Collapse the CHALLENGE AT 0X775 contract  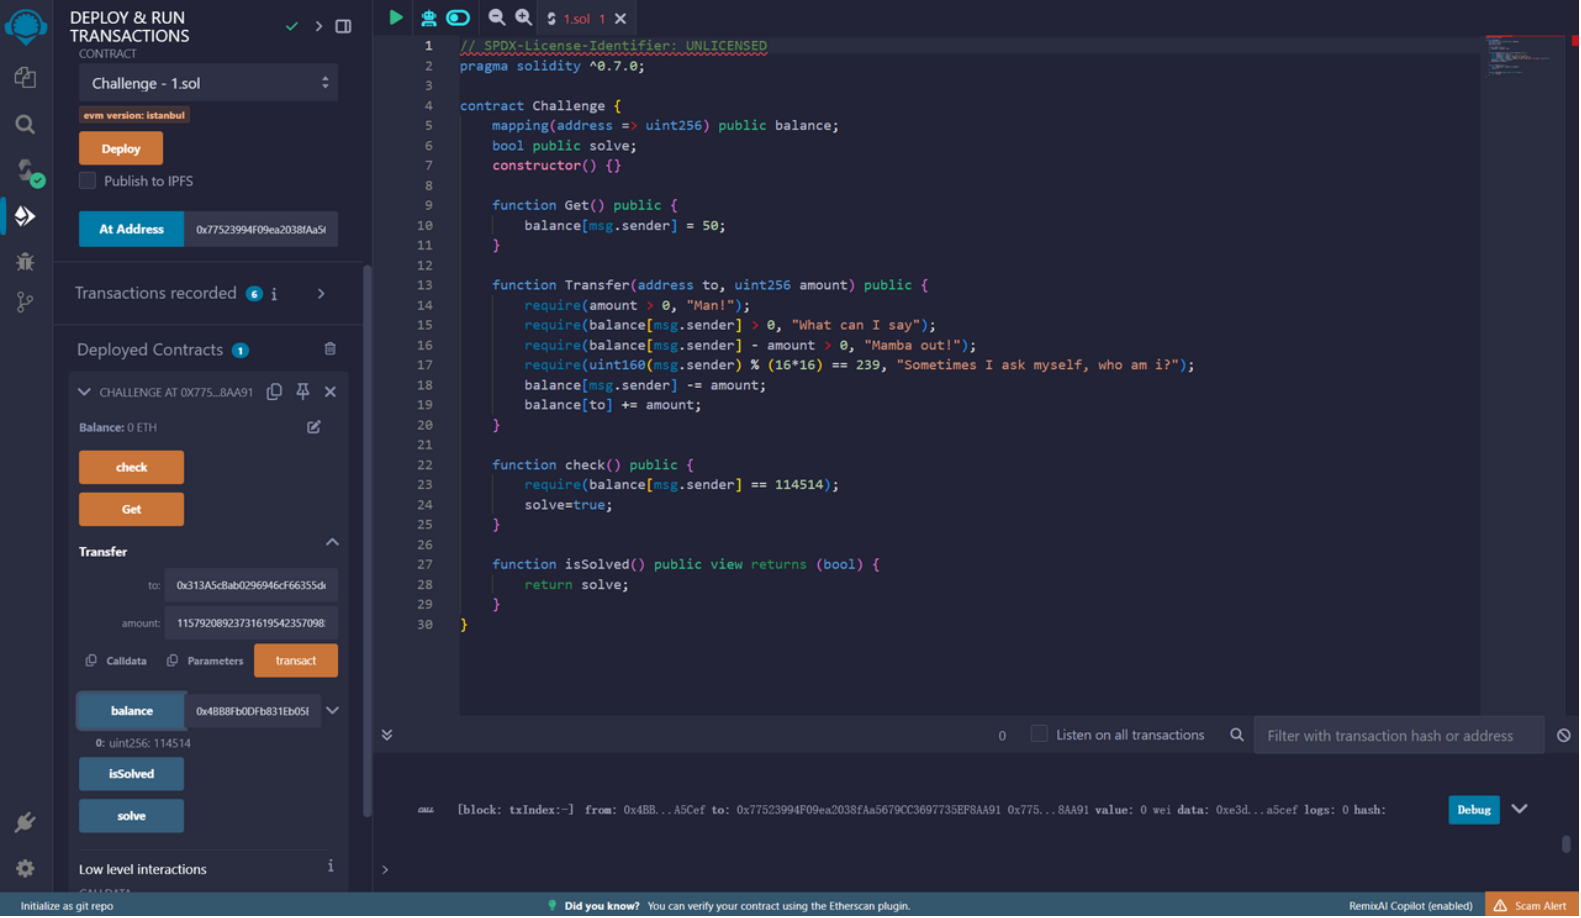(x=84, y=393)
